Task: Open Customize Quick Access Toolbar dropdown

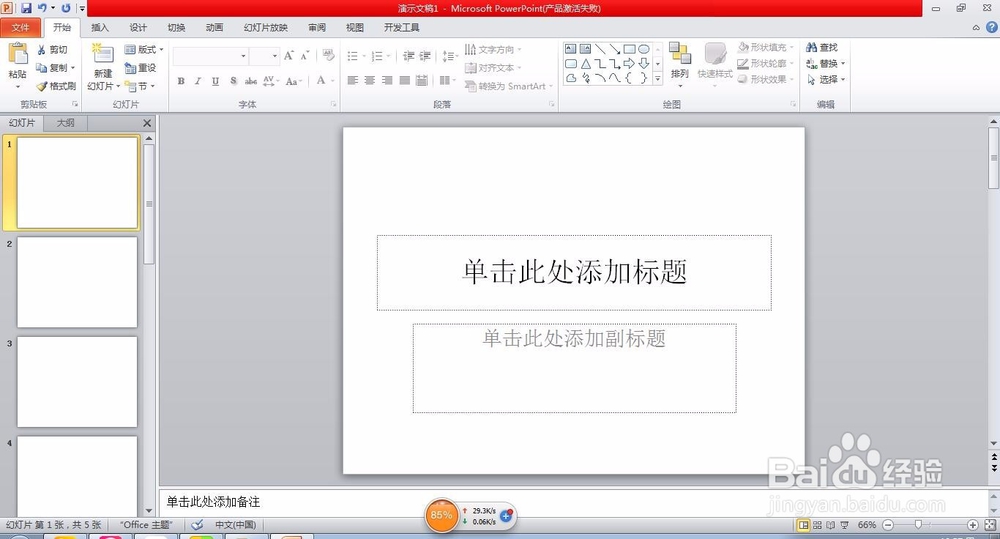Action: click(82, 8)
